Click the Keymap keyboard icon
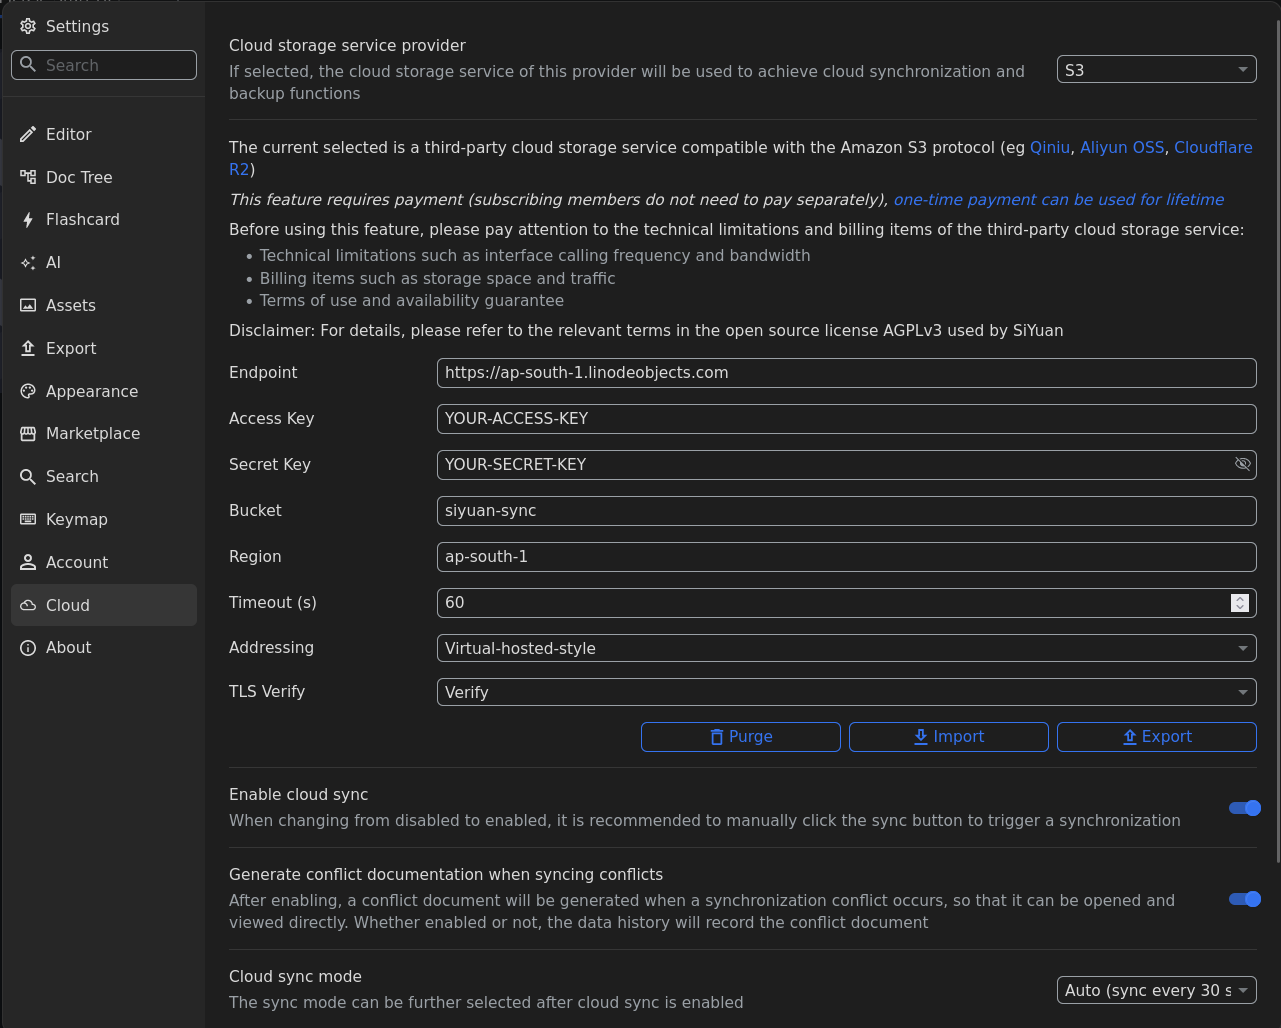This screenshot has height=1028, width=1281. (28, 519)
